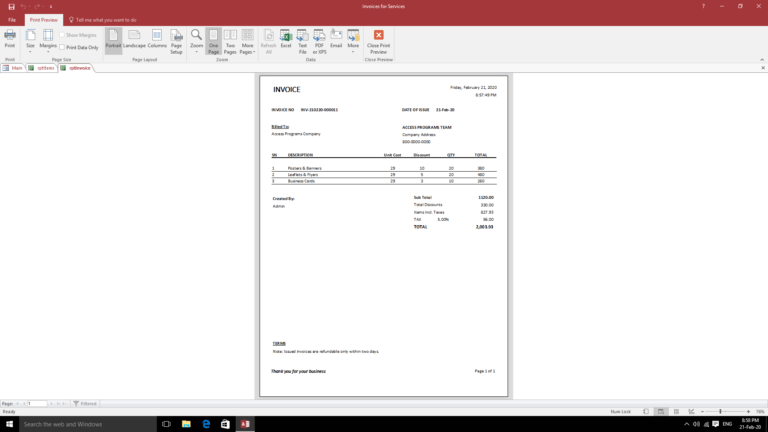Select Portrait page orientation

coord(113,40)
